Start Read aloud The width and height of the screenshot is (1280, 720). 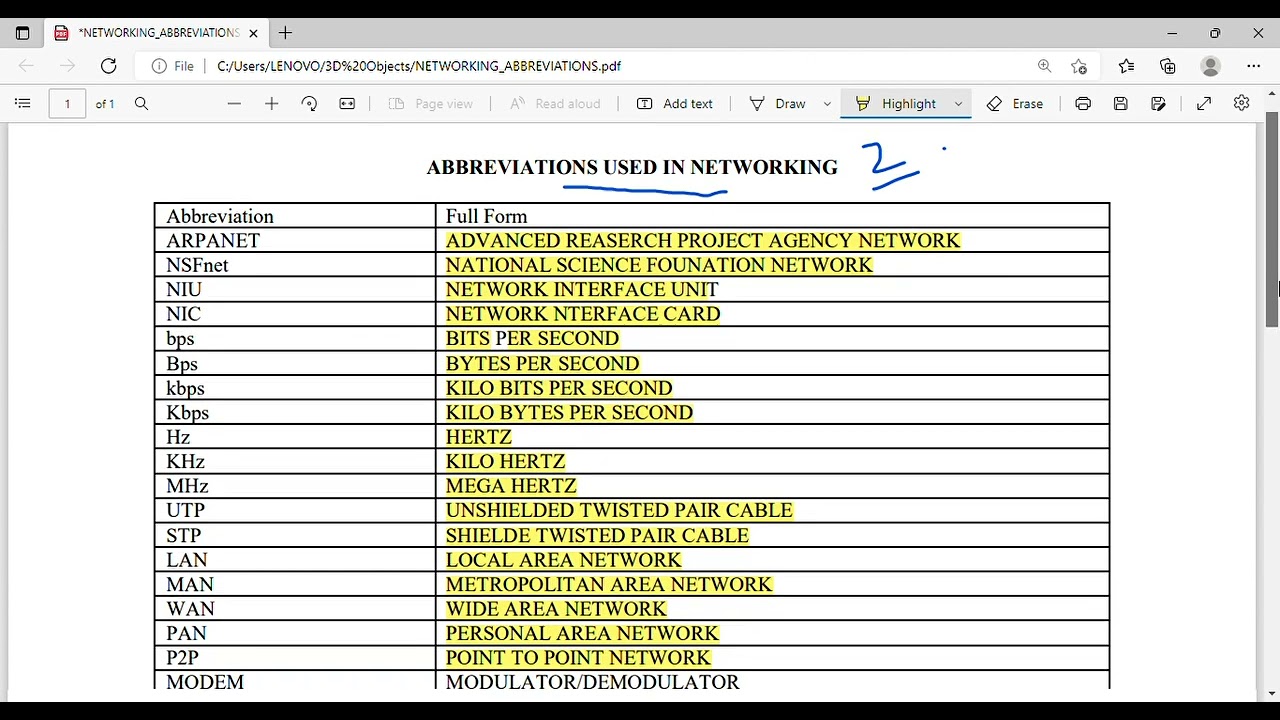[555, 104]
